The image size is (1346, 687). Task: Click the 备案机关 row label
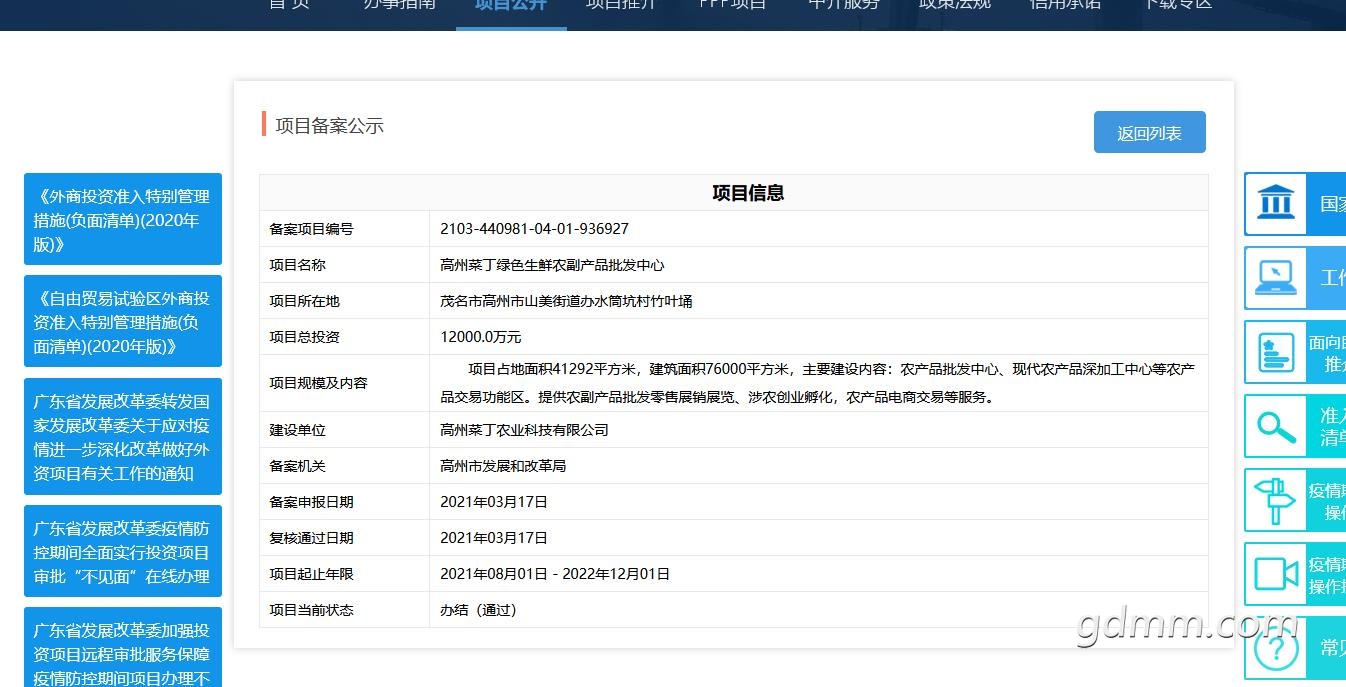click(297, 466)
